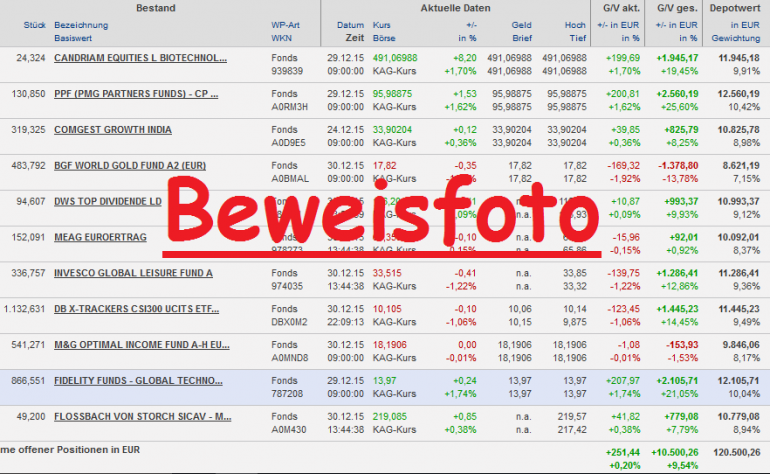
Task: Select total daily gain +251,44
Action: coord(623,452)
